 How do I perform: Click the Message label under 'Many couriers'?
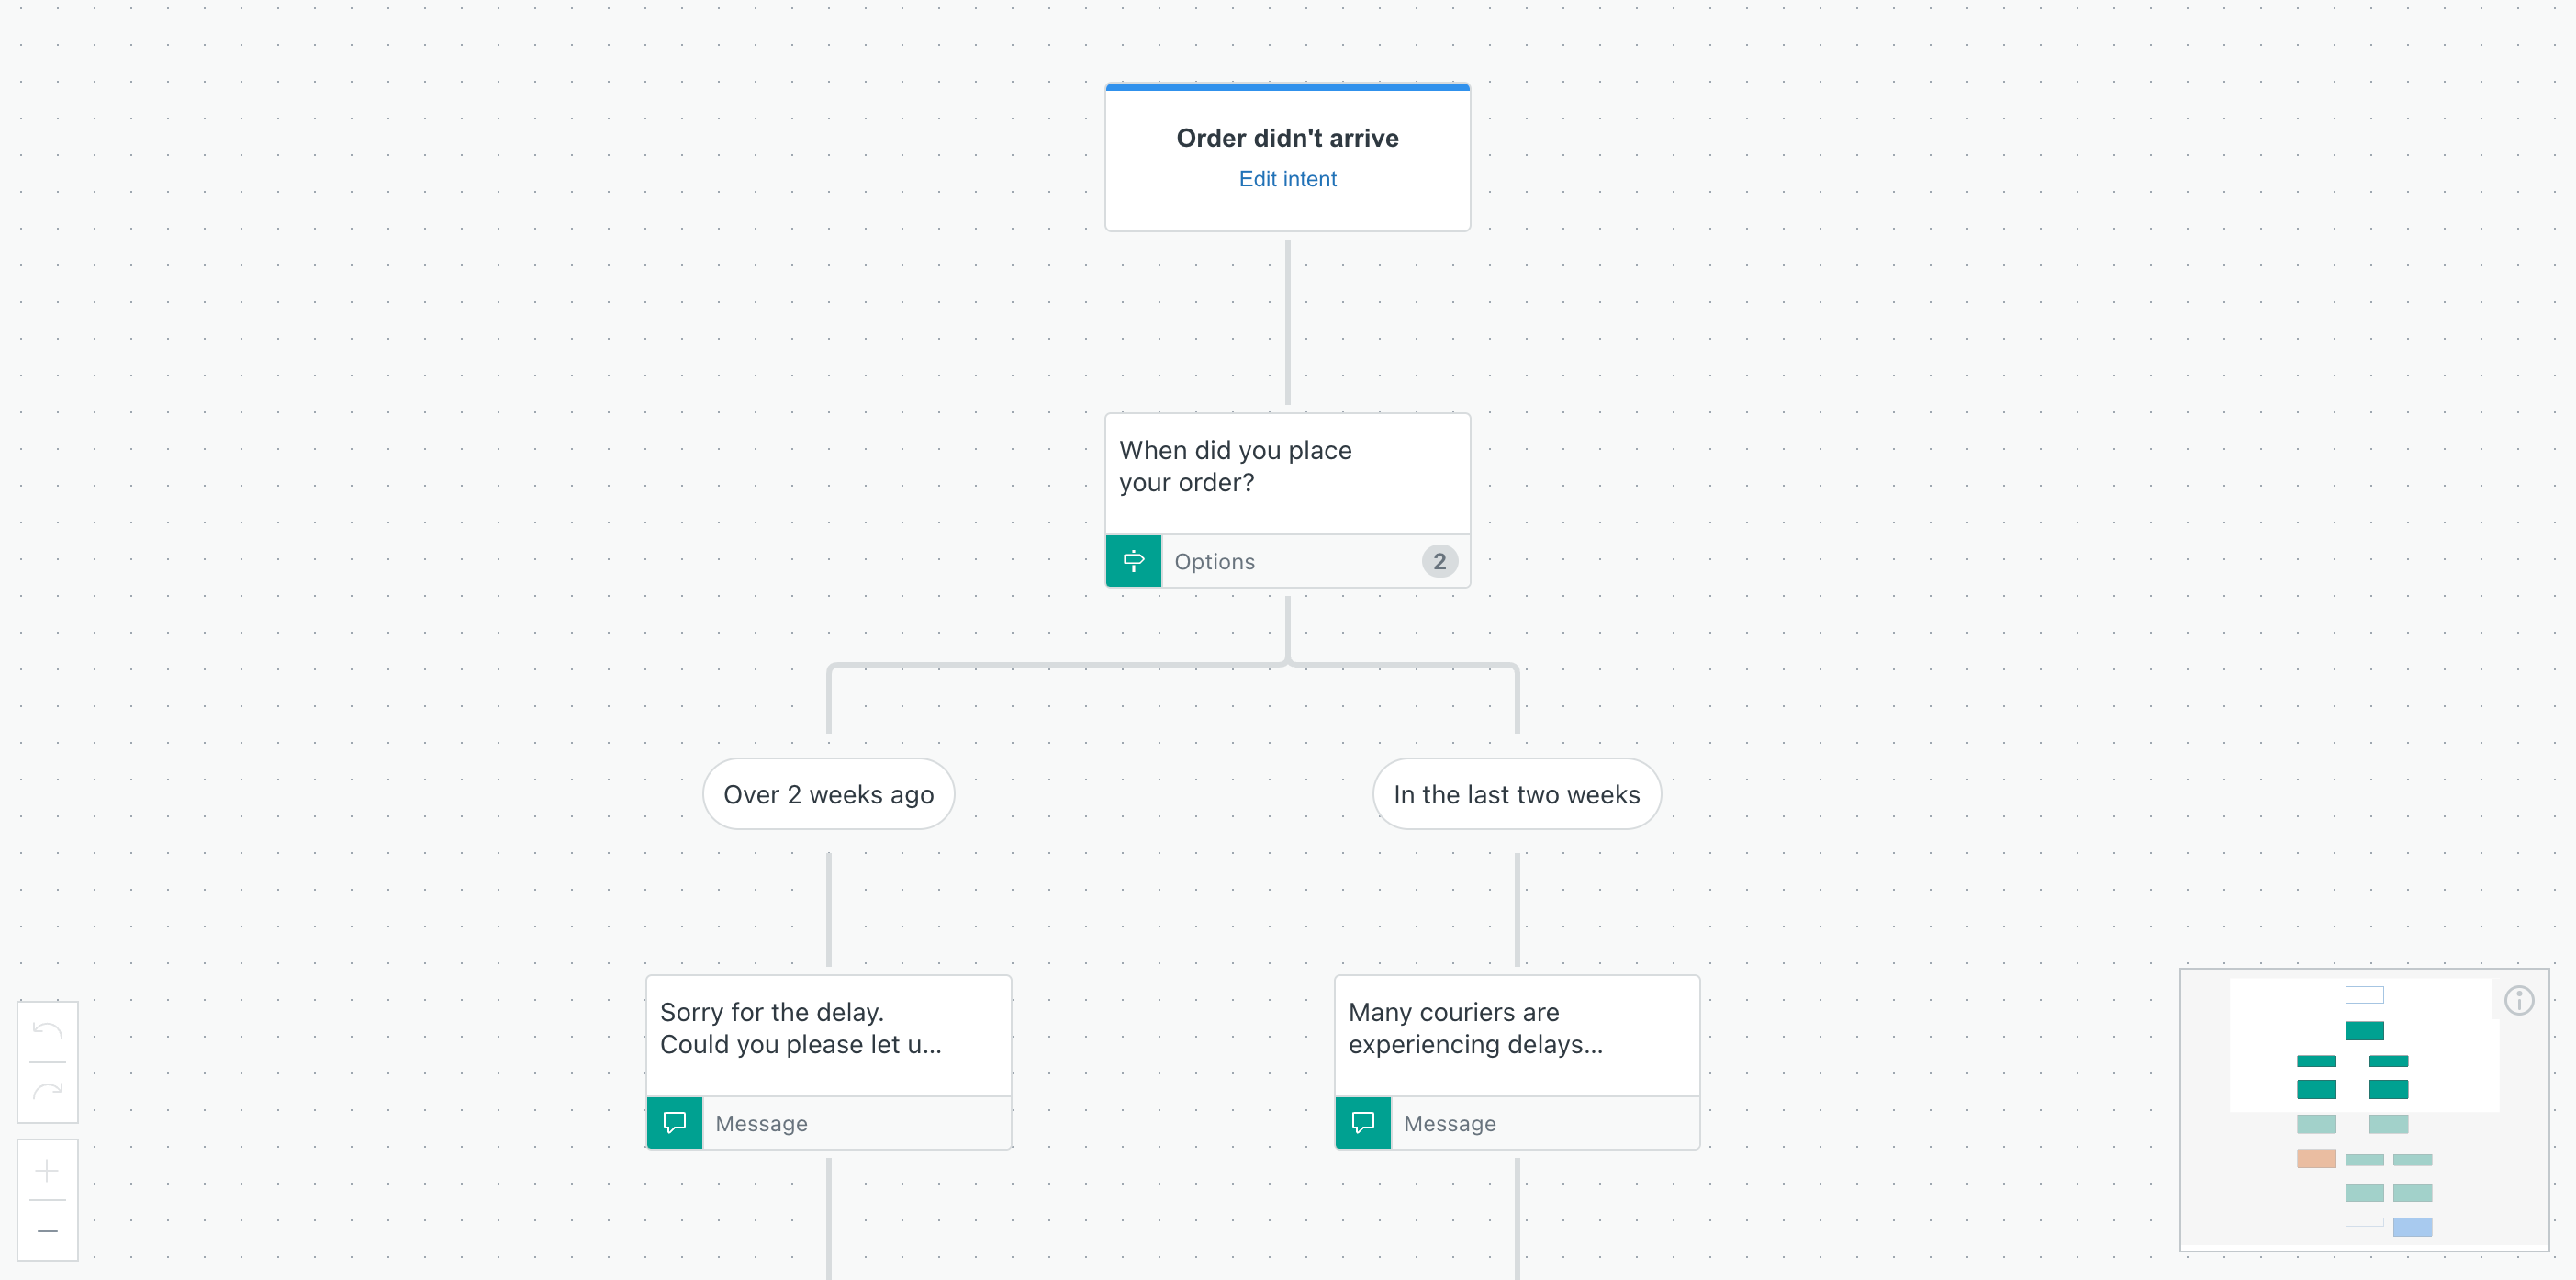coord(1449,1124)
